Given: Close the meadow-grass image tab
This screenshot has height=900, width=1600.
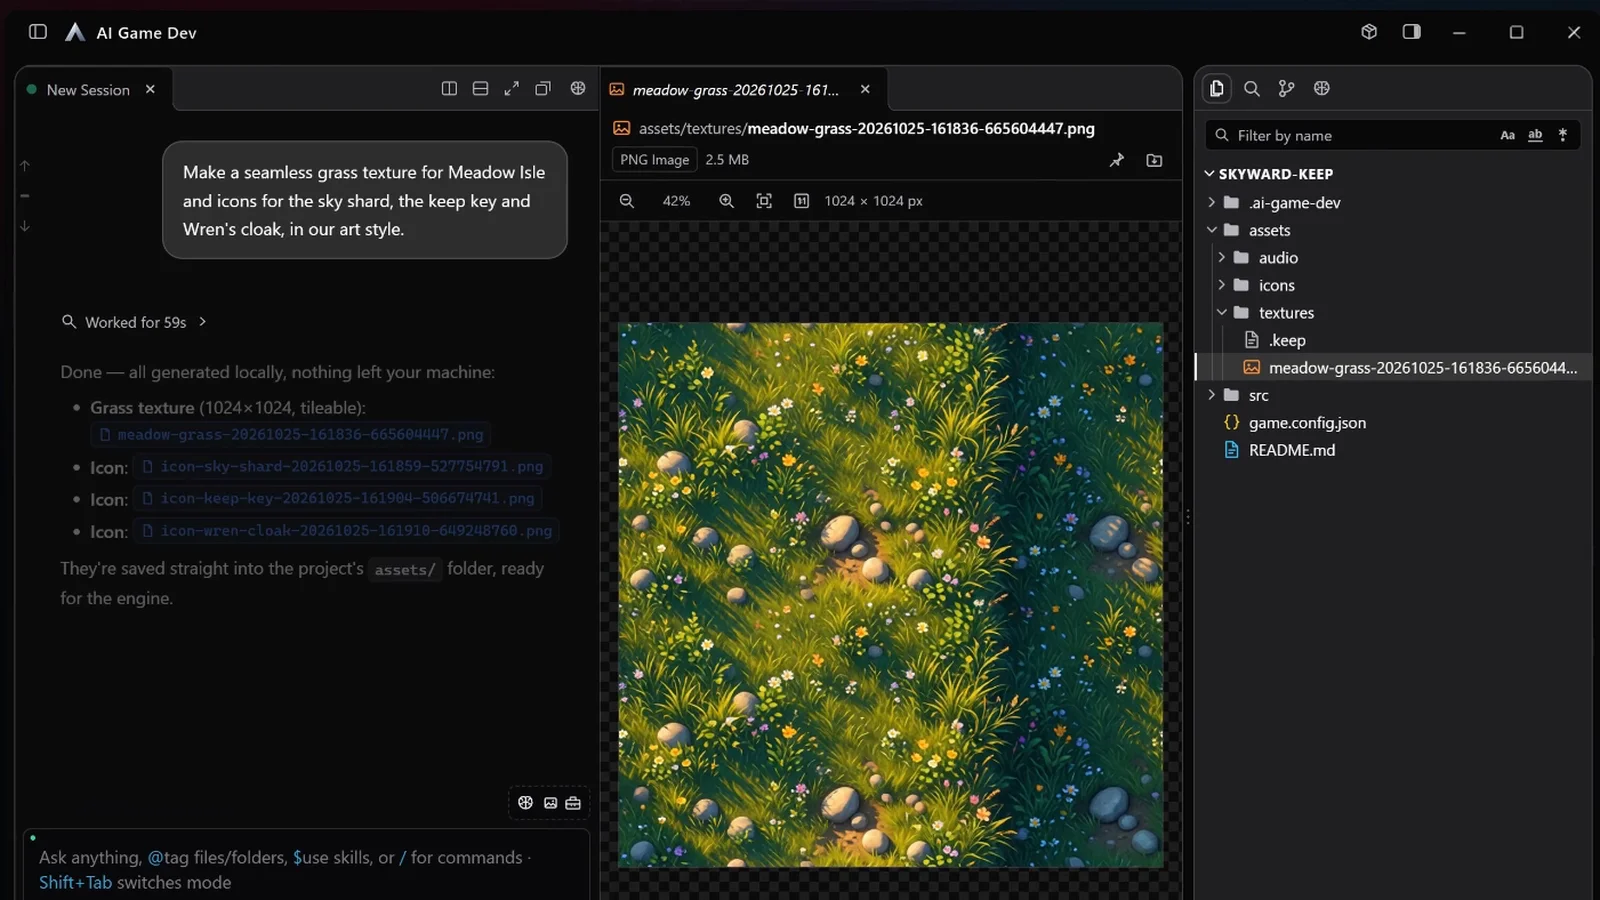Looking at the screenshot, I should [x=865, y=89].
